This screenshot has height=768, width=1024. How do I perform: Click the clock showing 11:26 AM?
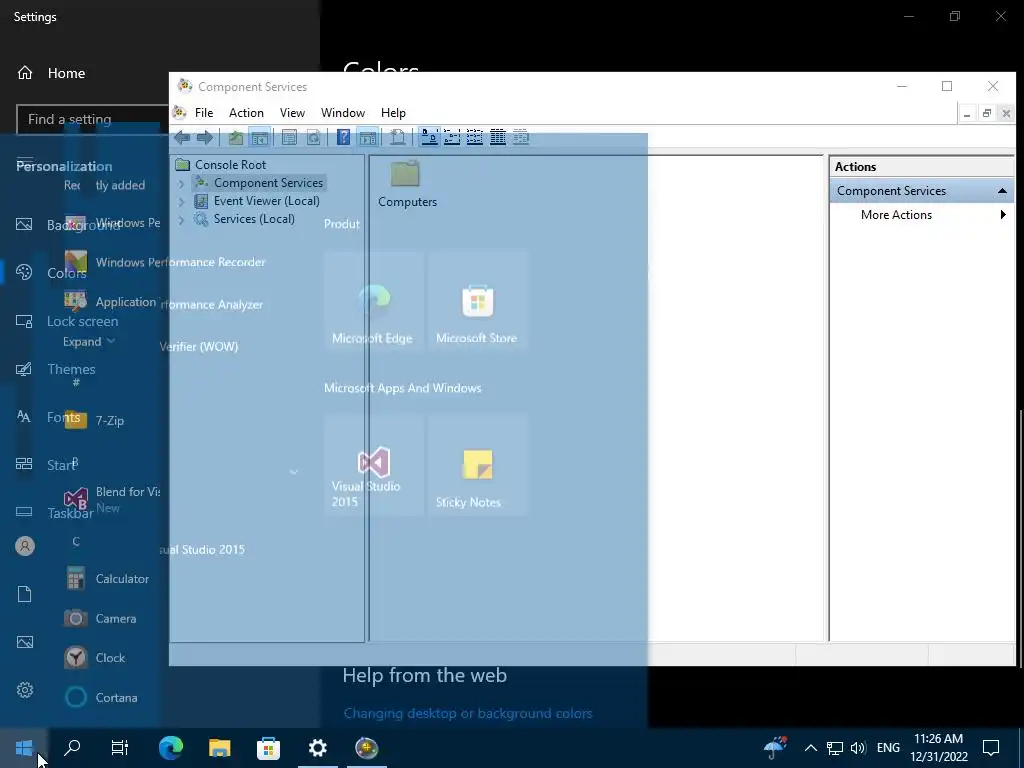click(938, 748)
